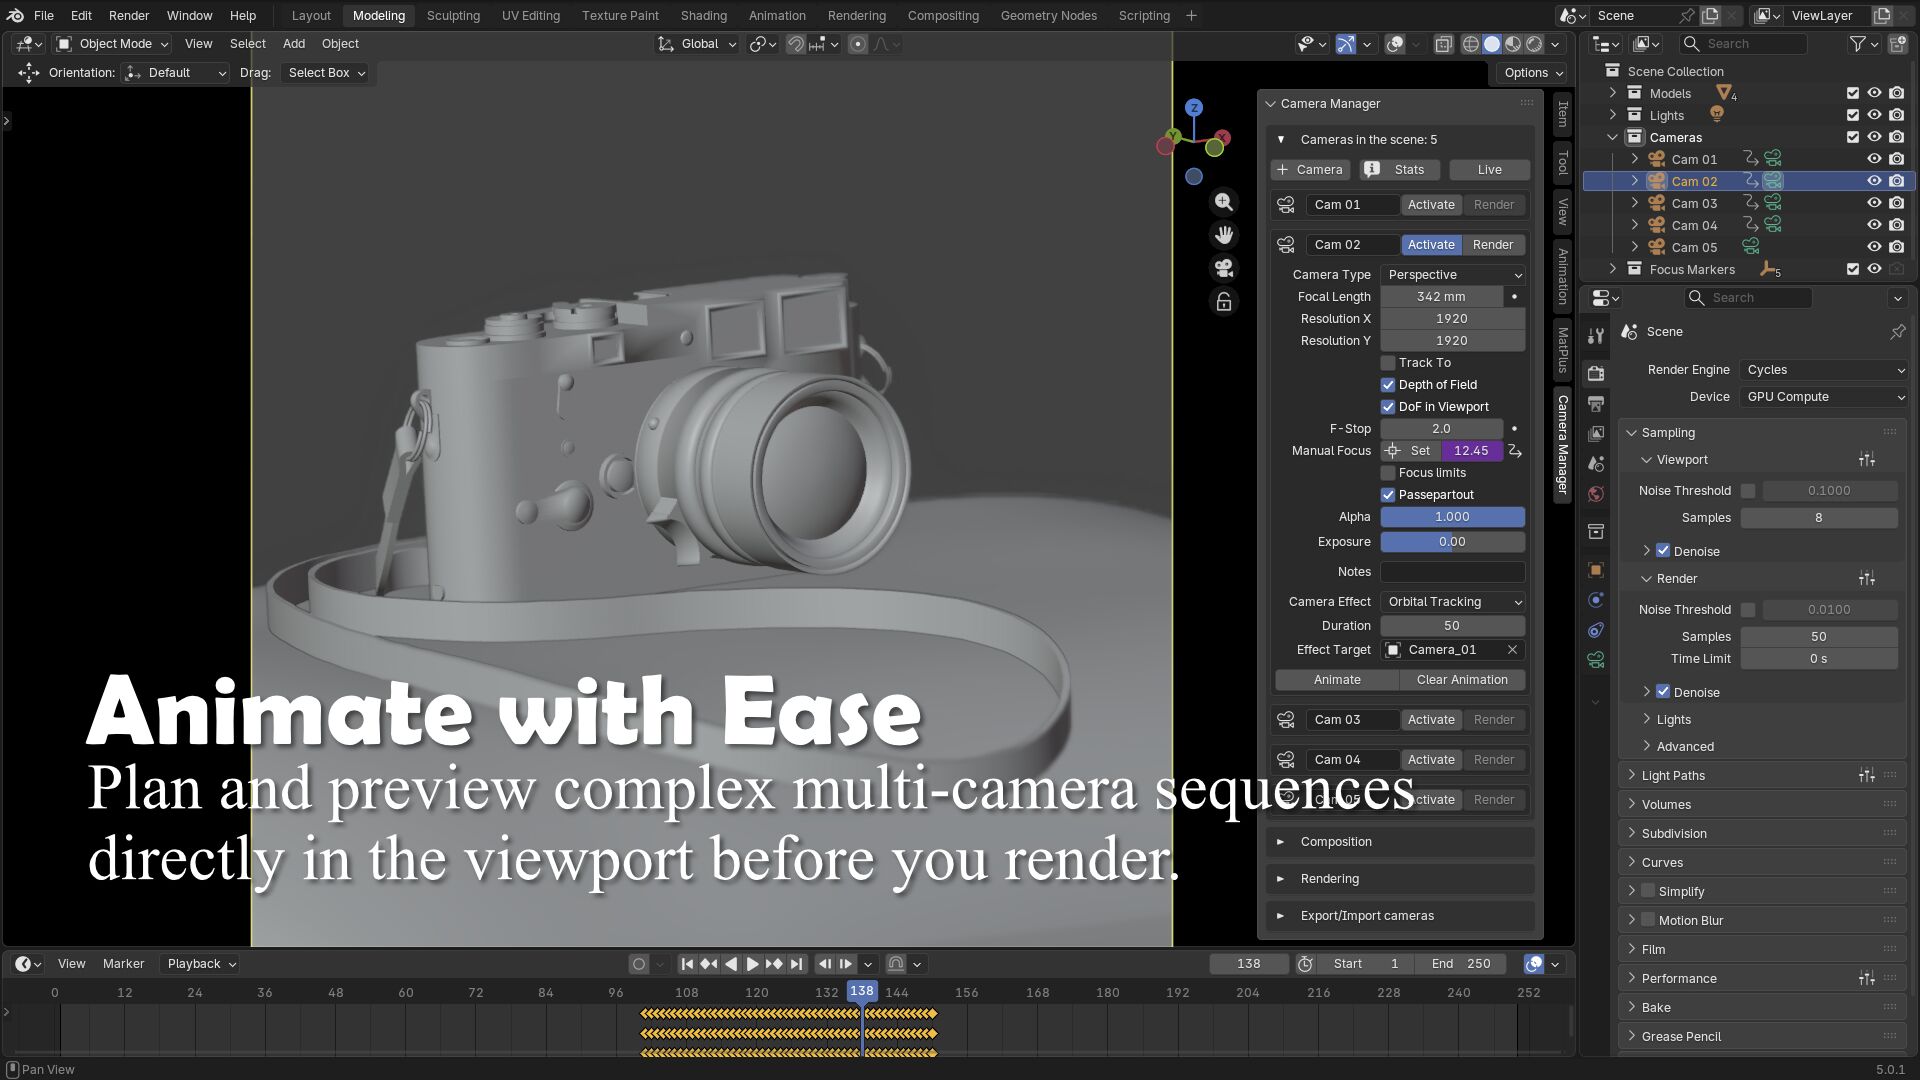Click Activate button for Cam 04

[x=1431, y=760]
